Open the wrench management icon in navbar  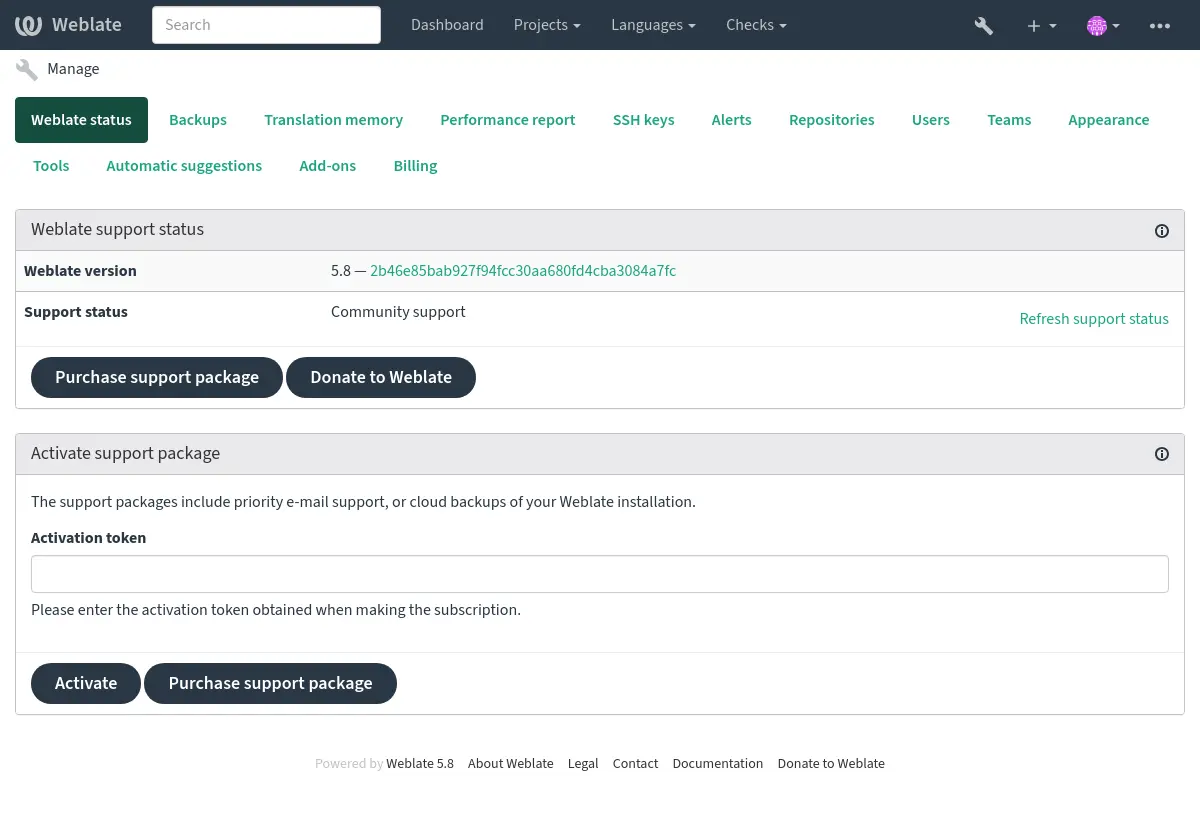coord(984,25)
